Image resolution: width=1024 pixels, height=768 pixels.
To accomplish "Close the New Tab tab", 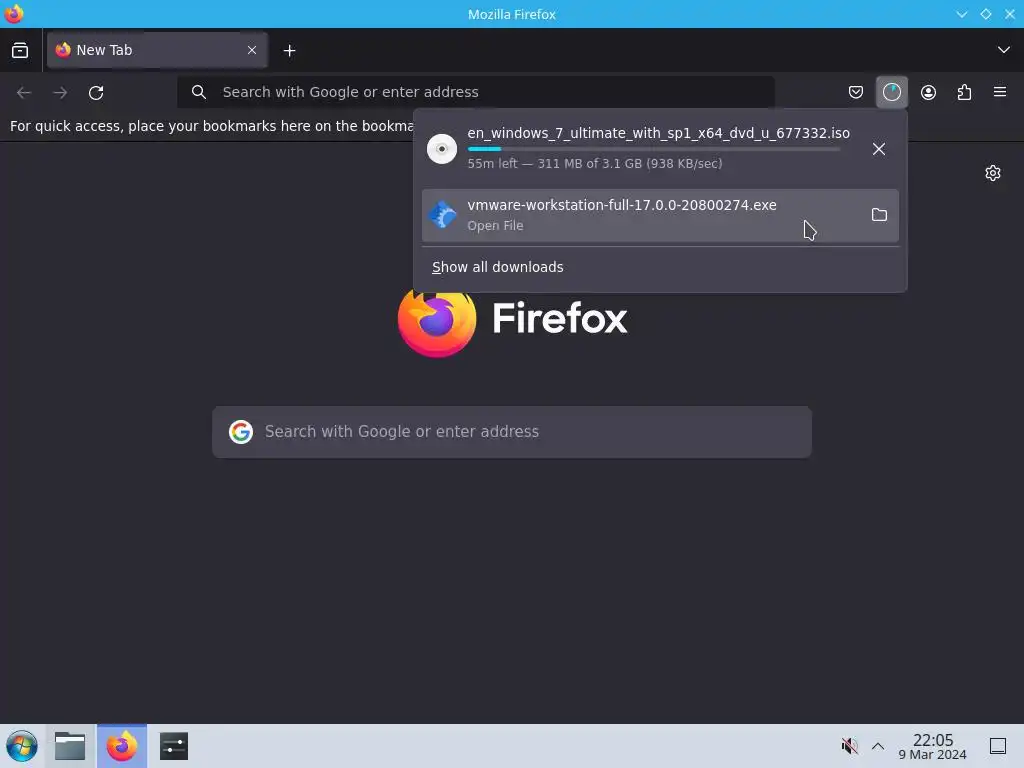I will coord(252,50).
